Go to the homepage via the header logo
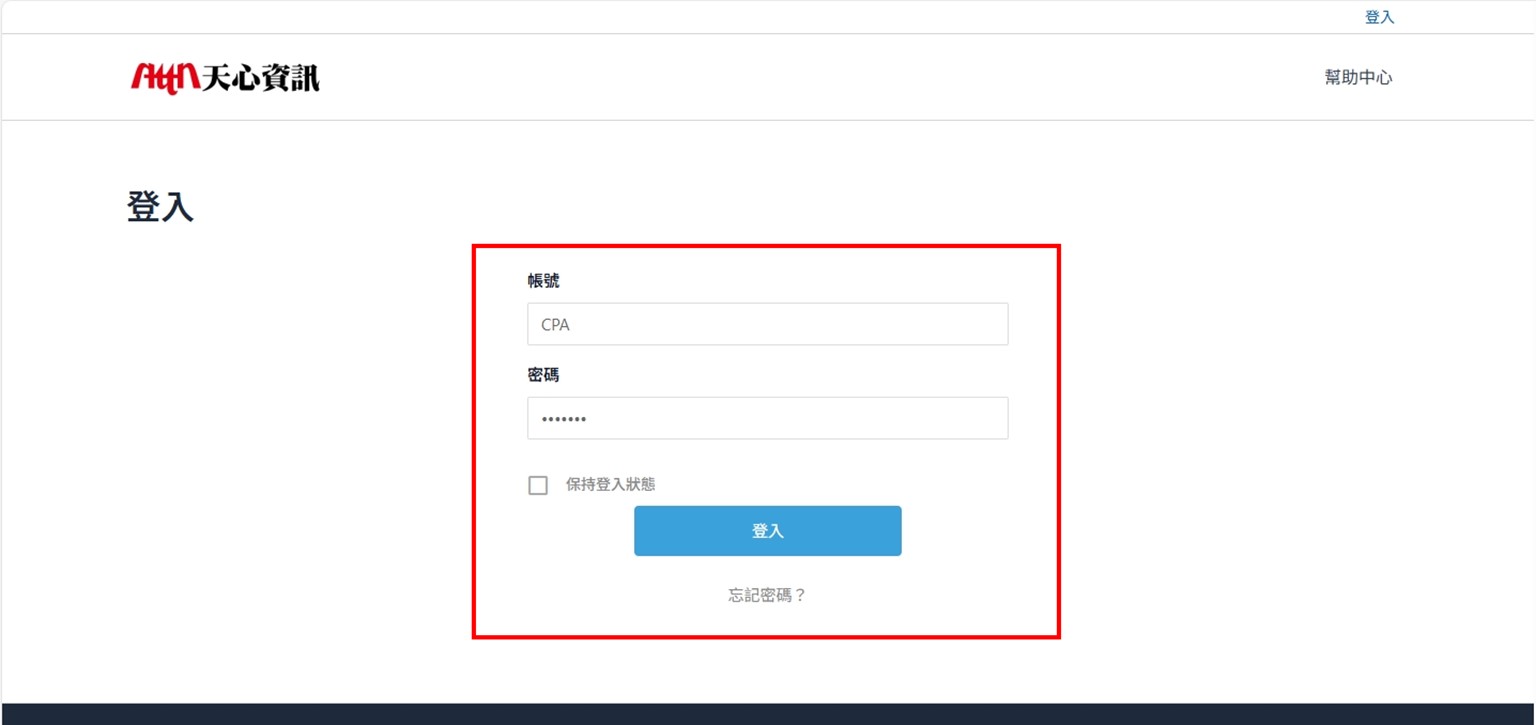Viewport: 1536px width, 725px height. (225, 78)
